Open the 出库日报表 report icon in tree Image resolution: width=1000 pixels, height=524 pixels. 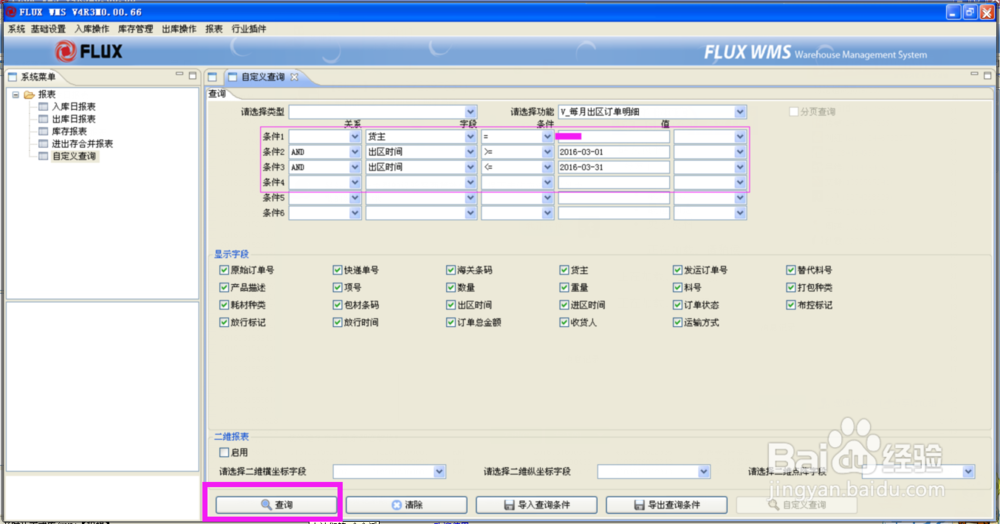43,119
